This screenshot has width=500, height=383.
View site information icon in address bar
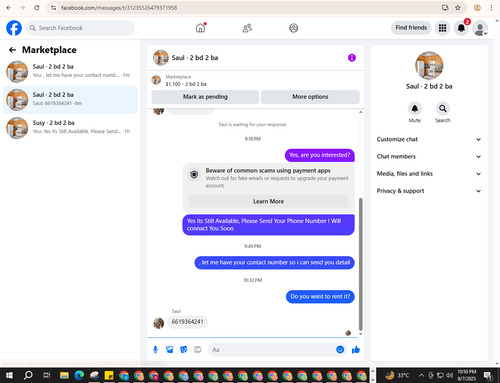point(53,8)
